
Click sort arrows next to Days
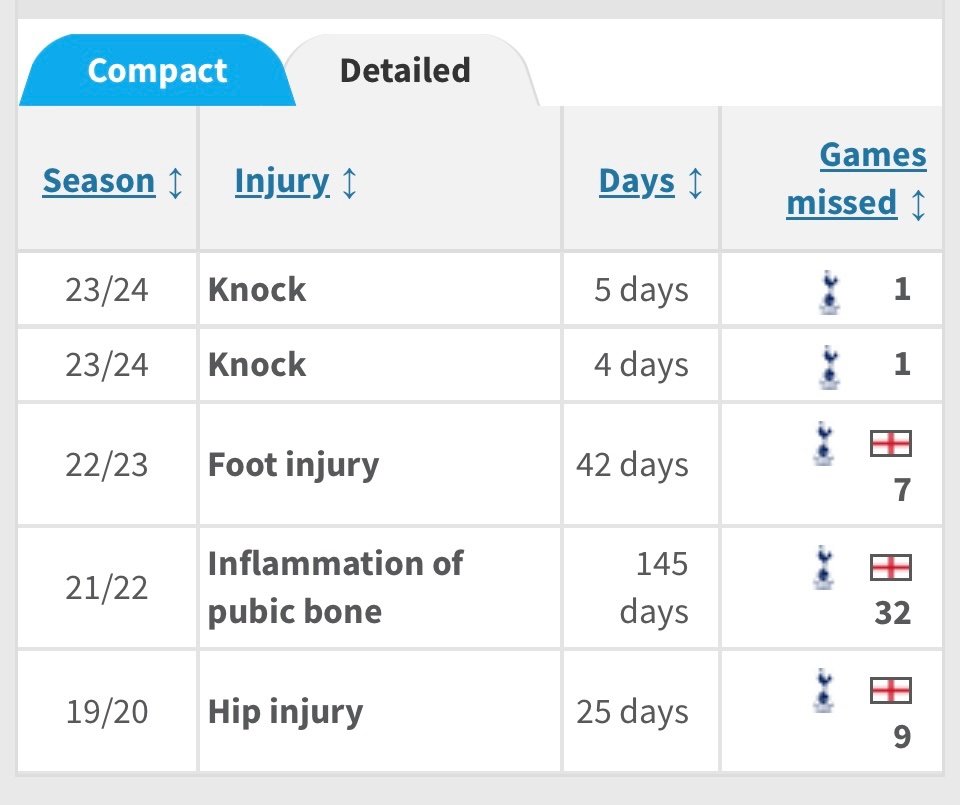[695, 183]
